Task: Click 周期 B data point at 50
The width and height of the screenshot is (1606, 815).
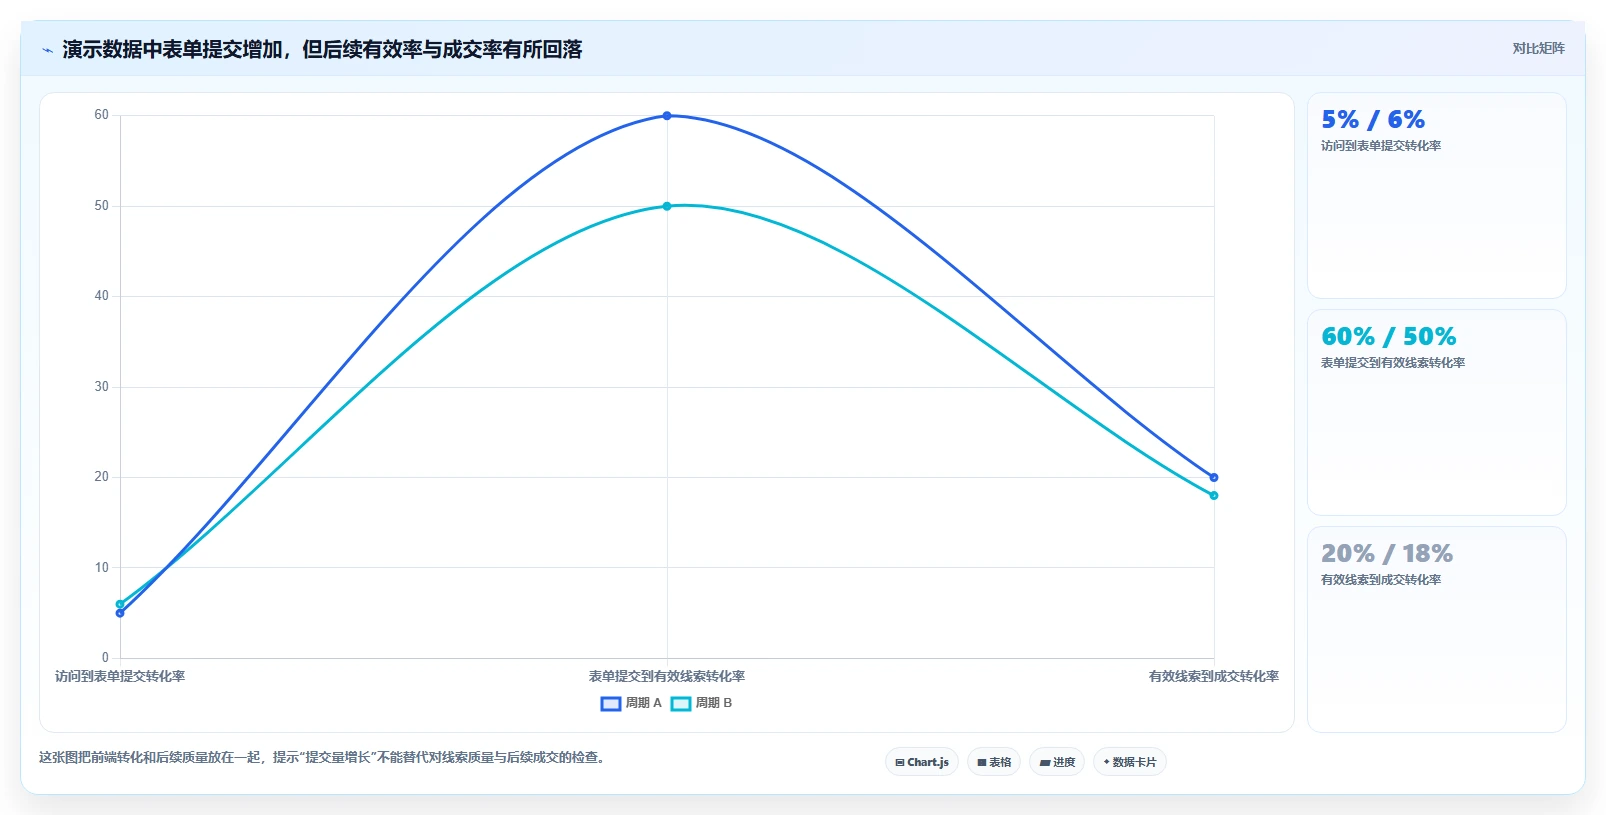Action: [x=667, y=206]
